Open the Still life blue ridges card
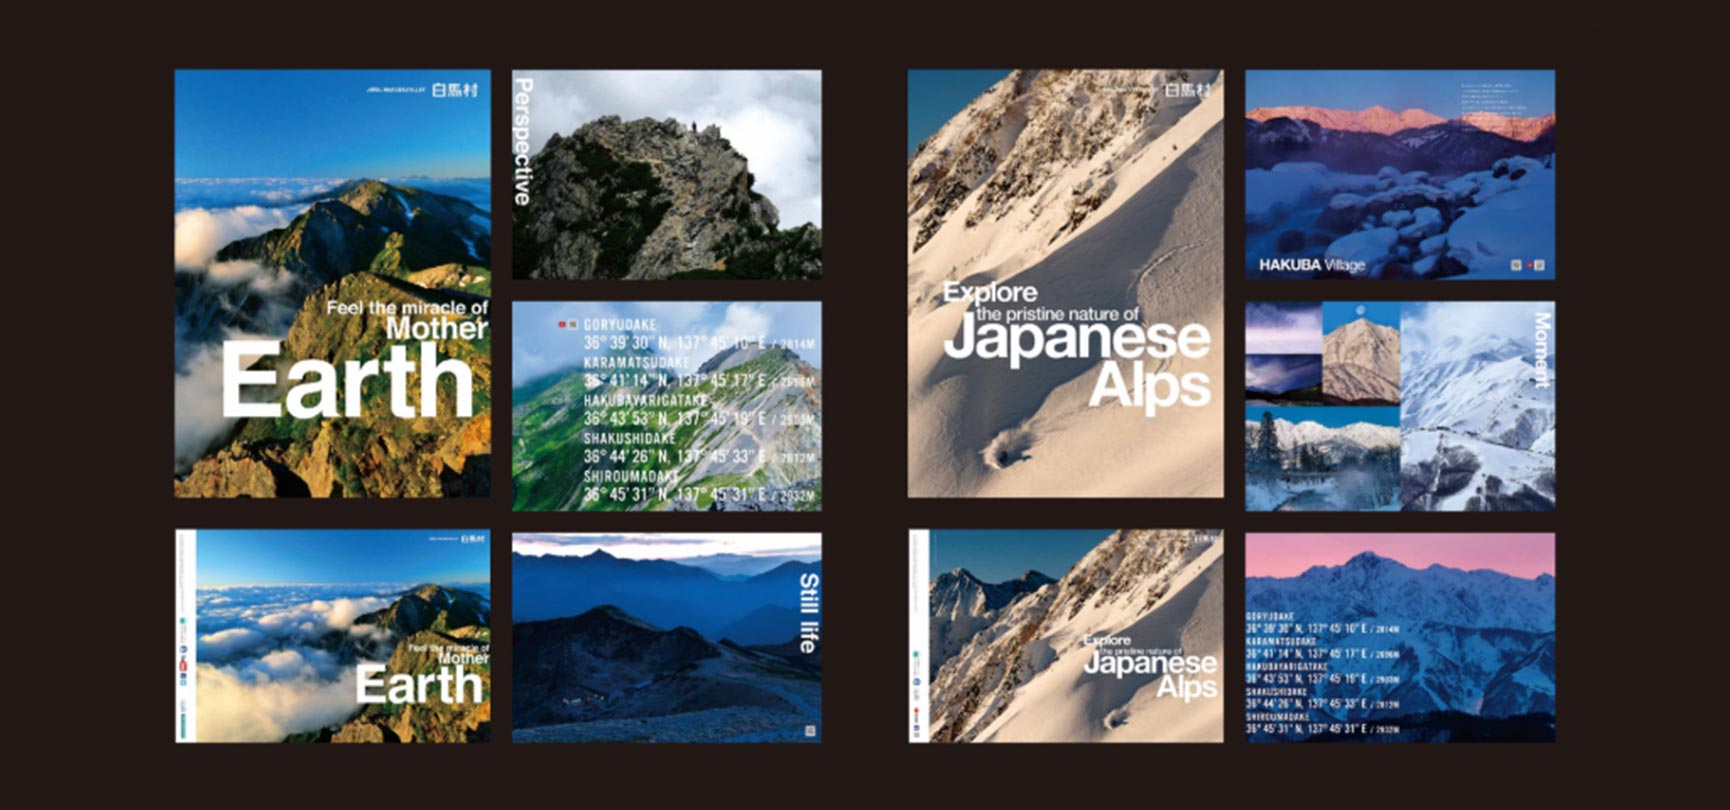The width and height of the screenshot is (1730, 810). [667, 637]
